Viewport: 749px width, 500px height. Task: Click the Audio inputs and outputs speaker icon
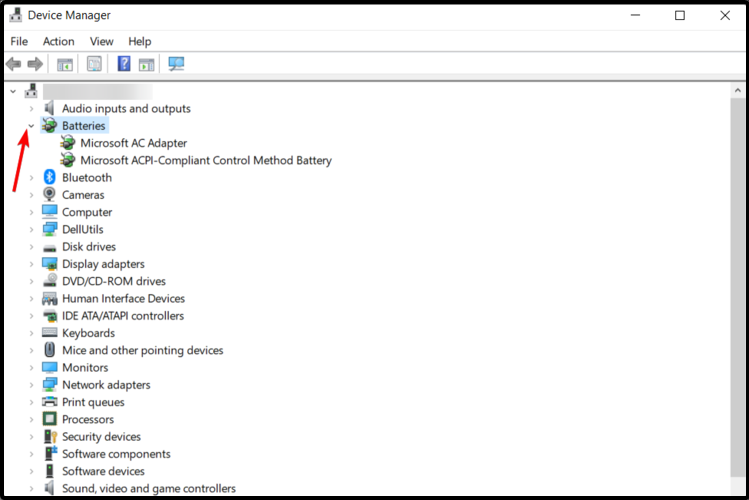[x=49, y=108]
